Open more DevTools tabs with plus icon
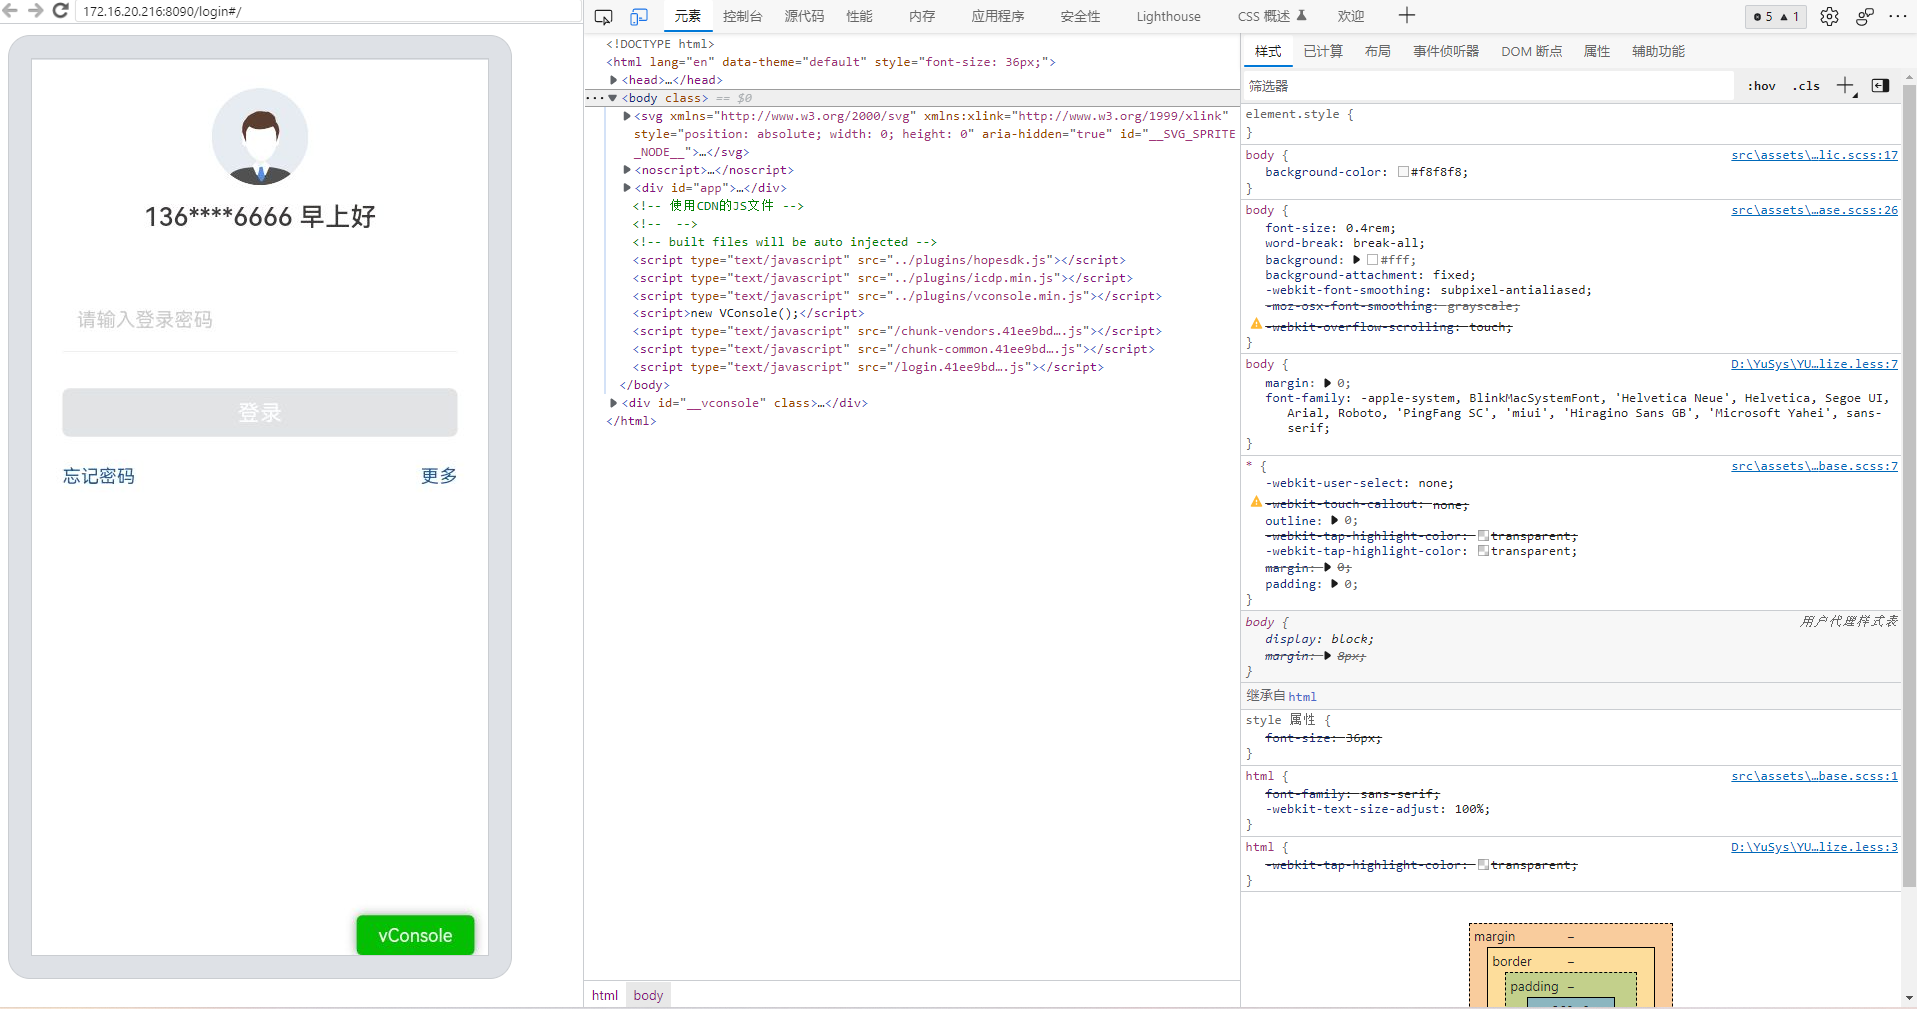Viewport: 1917px width, 1009px height. coord(1406,15)
